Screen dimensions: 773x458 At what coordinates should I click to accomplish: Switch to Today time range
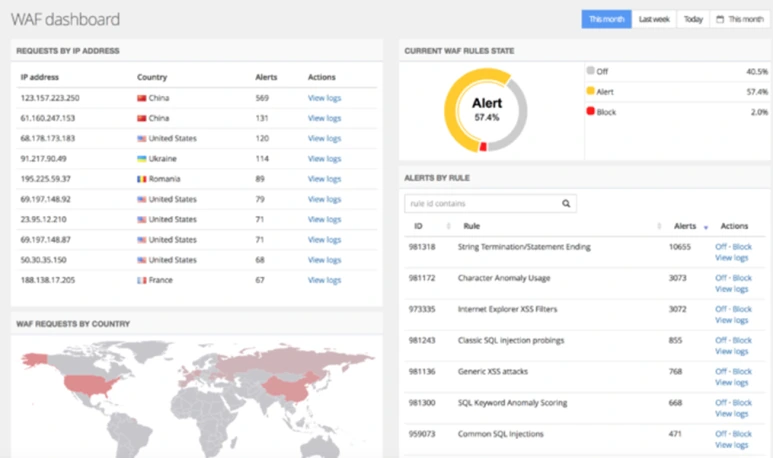click(693, 19)
